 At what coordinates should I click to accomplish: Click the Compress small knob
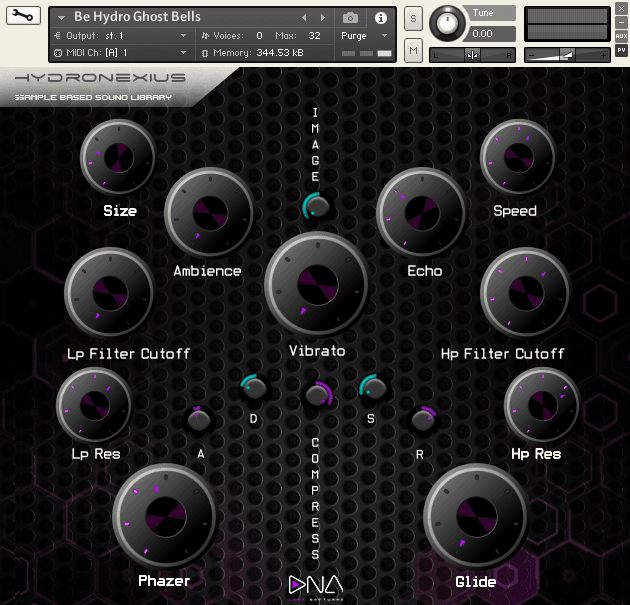(x=317, y=394)
